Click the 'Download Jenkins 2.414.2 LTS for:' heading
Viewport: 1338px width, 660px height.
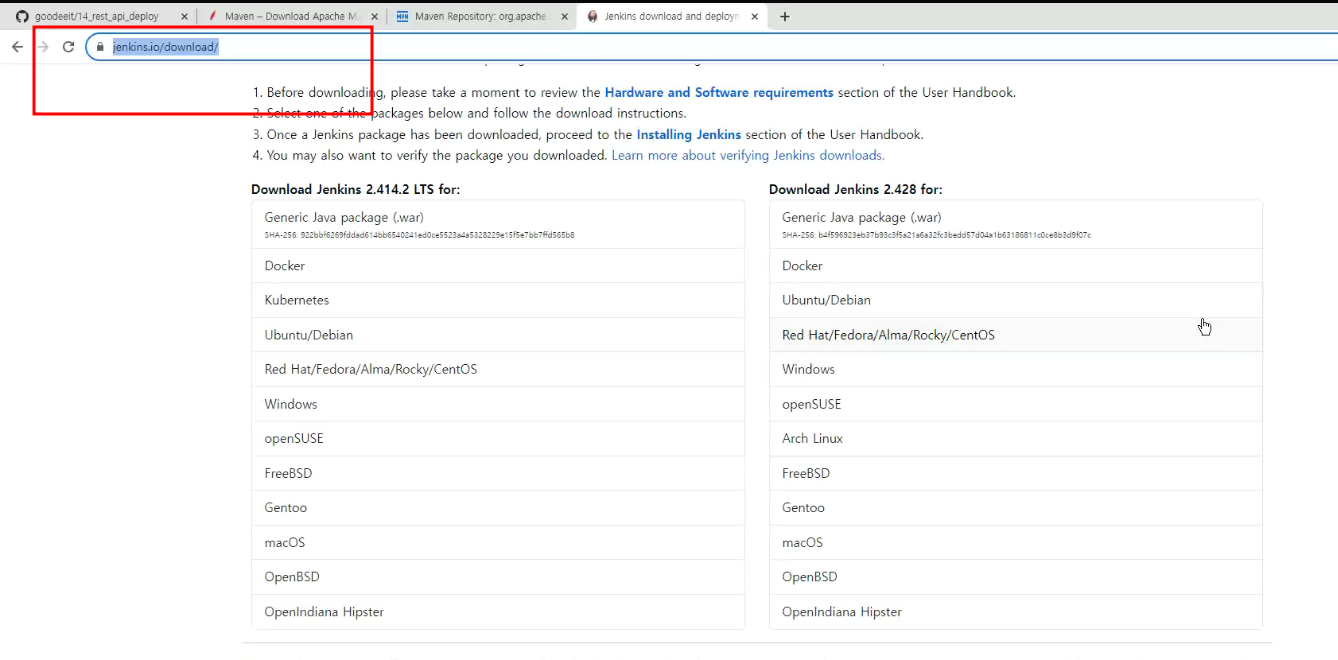click(x=355, y=189)
